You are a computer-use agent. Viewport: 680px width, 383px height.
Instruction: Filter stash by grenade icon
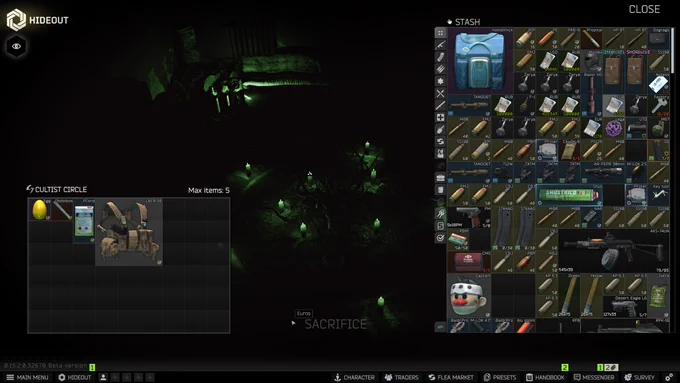(440, 130)
